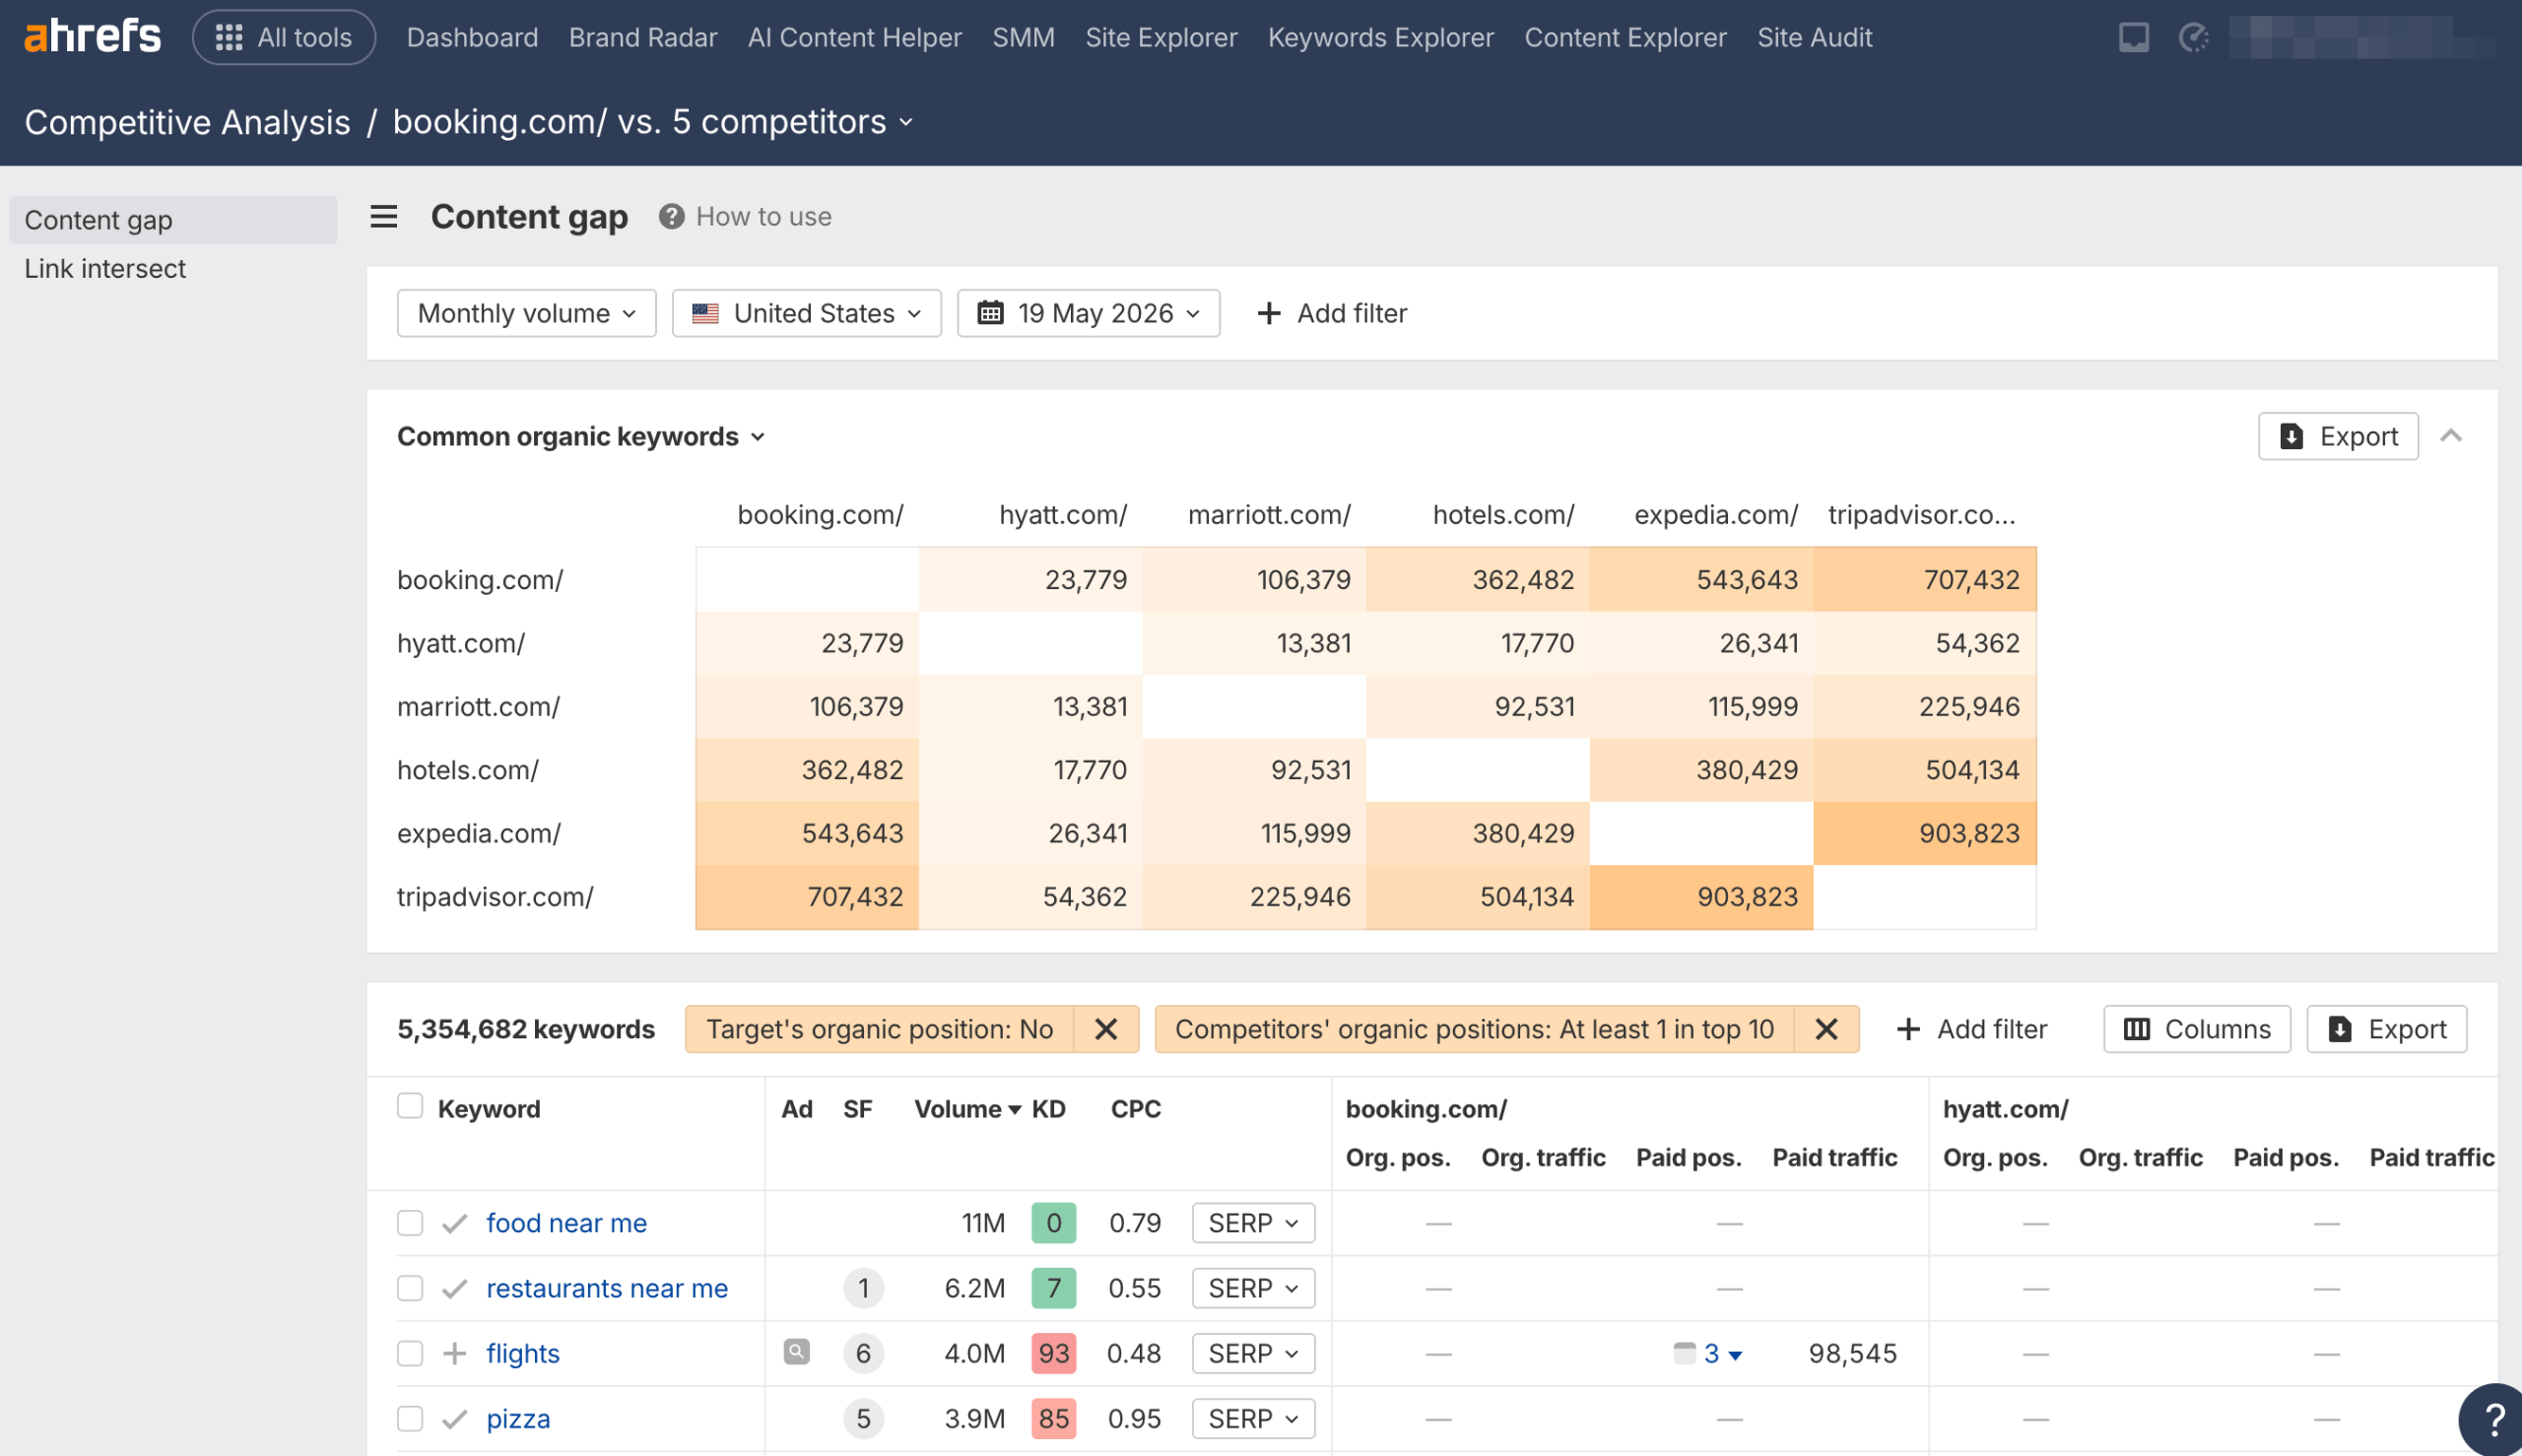2522x1456 pixels.
Task: Click SERP features badge 5 on pizza row
Action: coord(863,1418)
